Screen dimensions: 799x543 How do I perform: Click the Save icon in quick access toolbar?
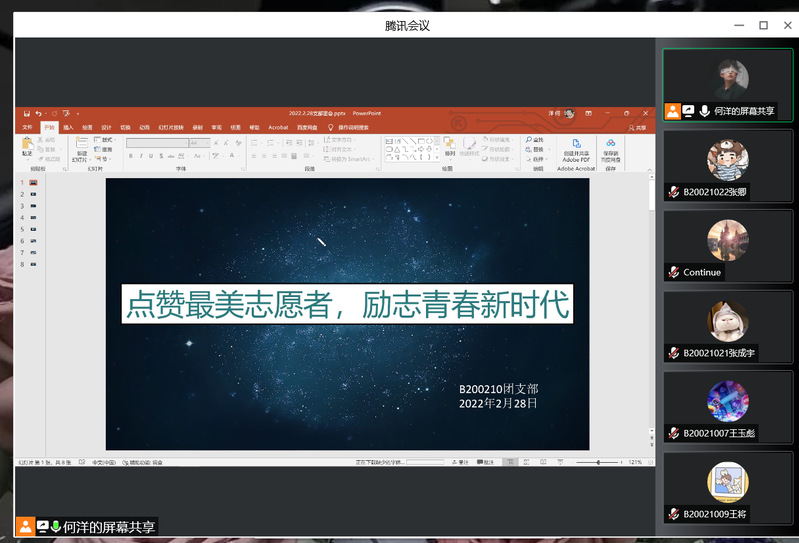(x=27, y=113)
